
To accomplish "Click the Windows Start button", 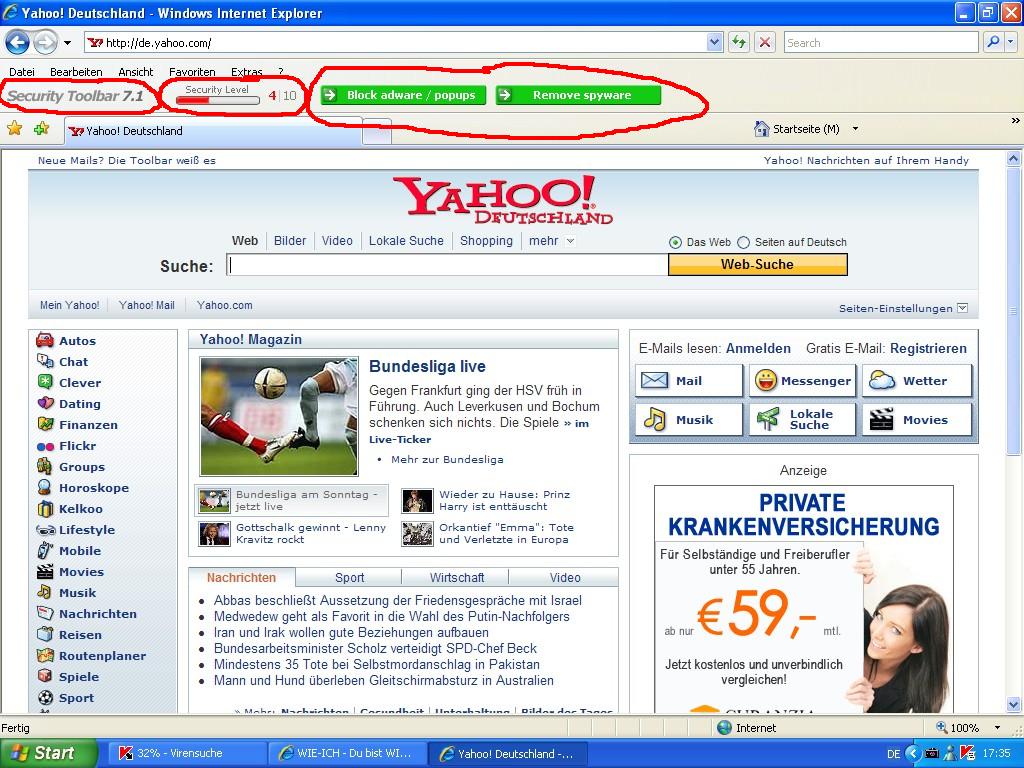I will 48,753.
